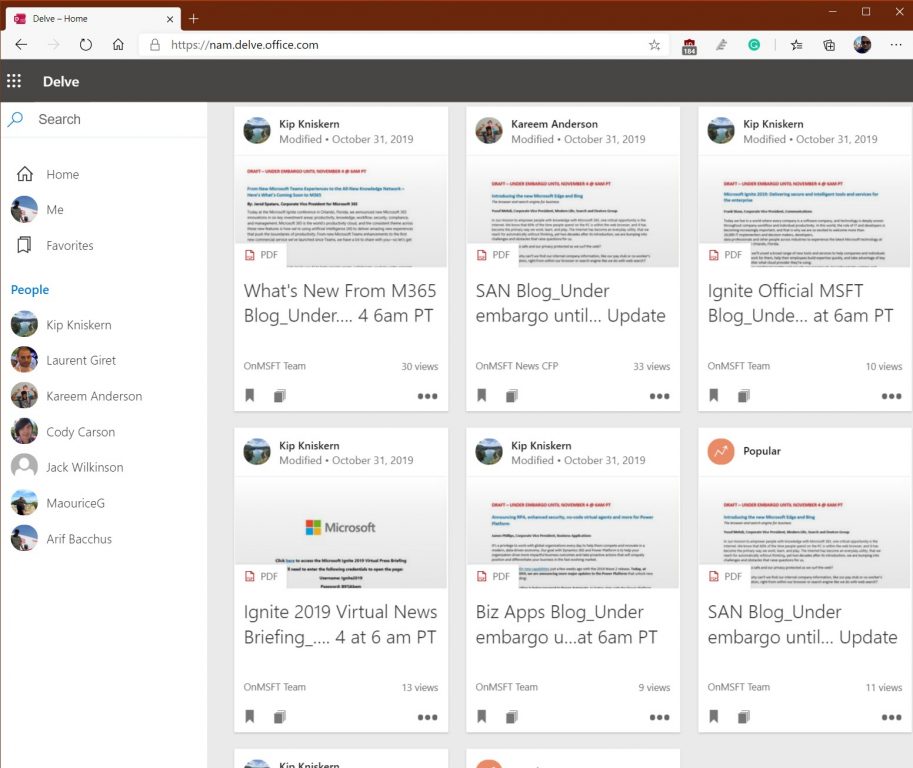Add Ignite 2019 Virtual News Briefing to a board
Image resolution: width=913 pixels, height=768 pixels.
(280, 717)
